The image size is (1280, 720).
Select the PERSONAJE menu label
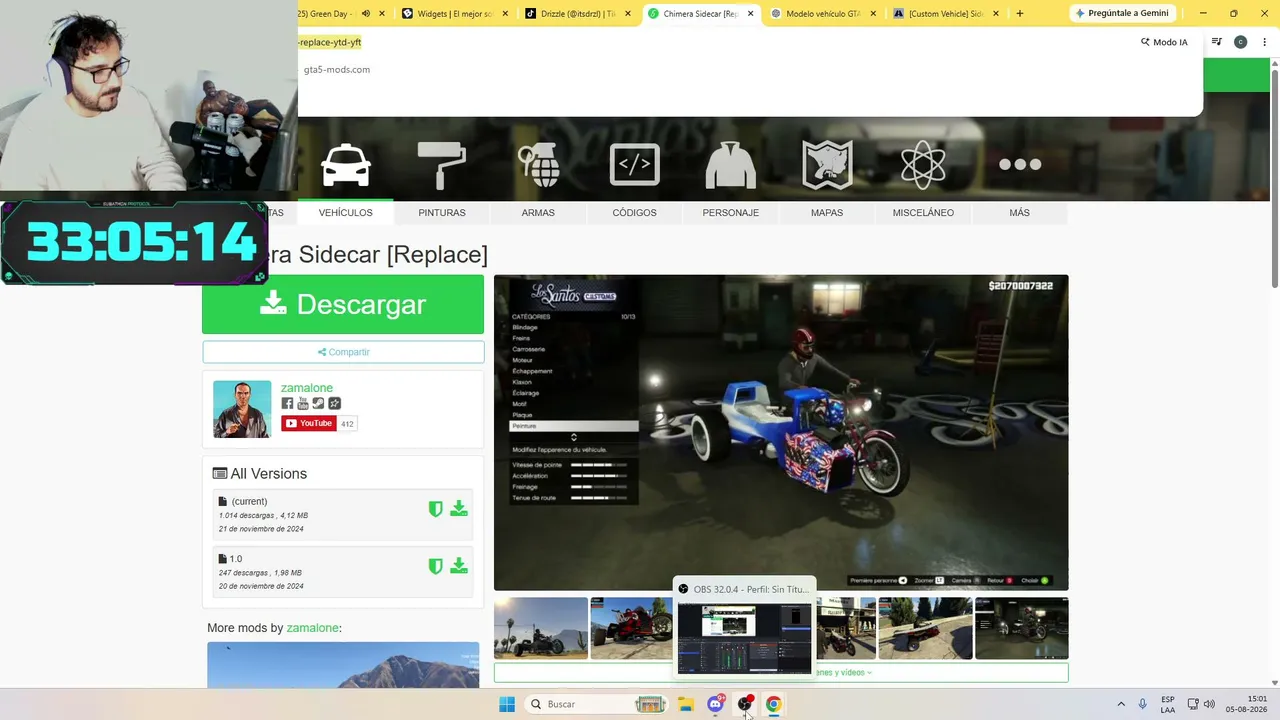[x=730, y=213]
